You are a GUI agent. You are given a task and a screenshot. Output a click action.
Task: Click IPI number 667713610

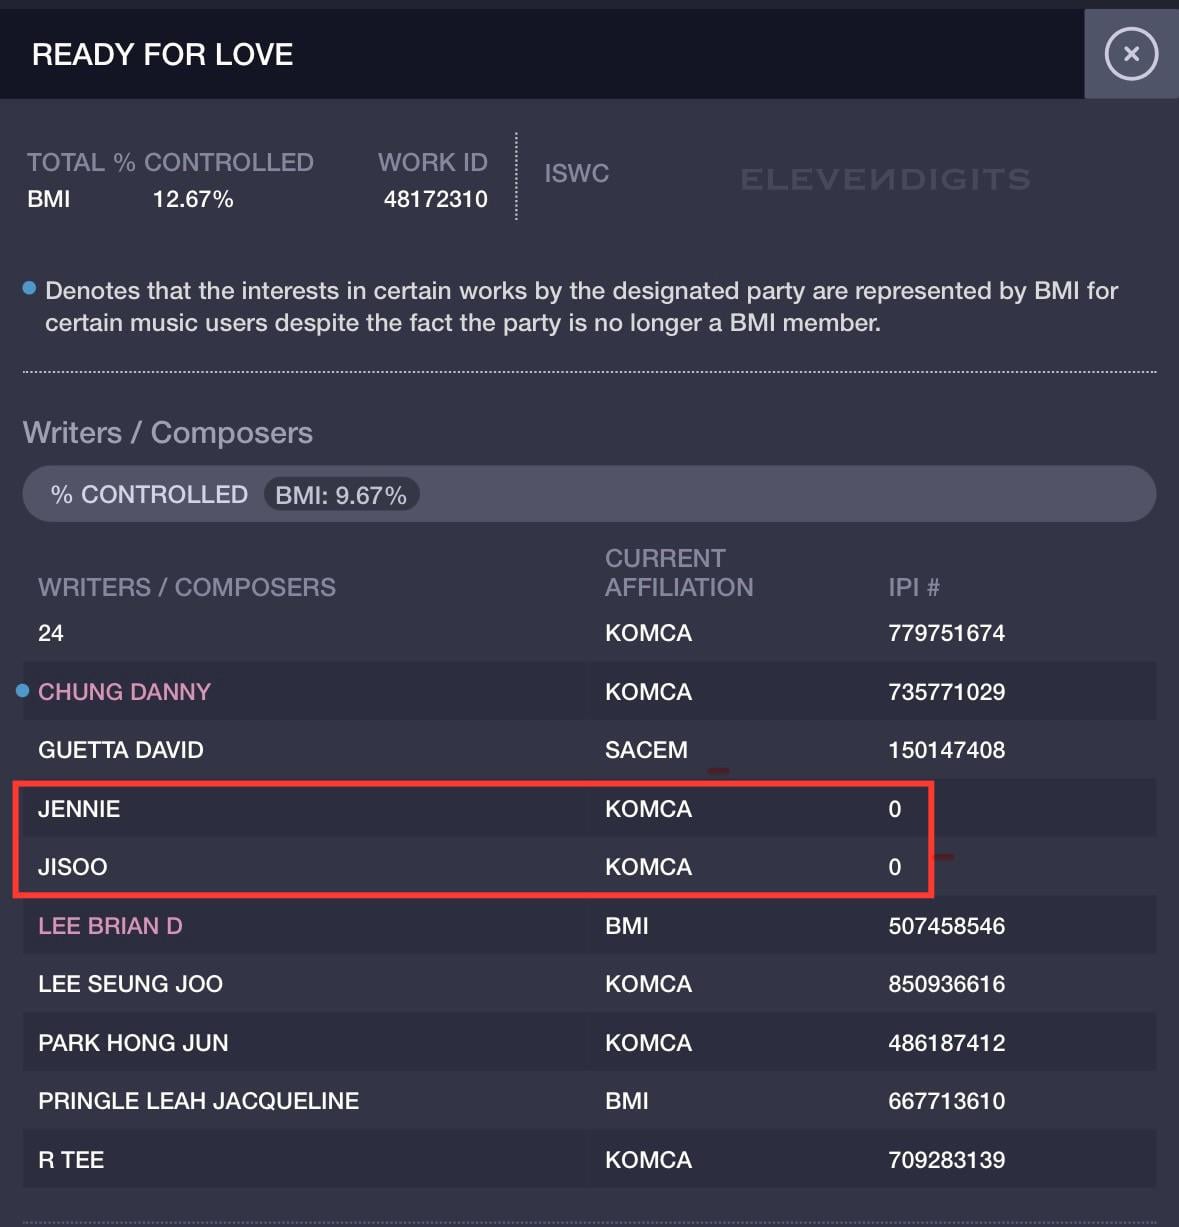tap(946, 1101)
